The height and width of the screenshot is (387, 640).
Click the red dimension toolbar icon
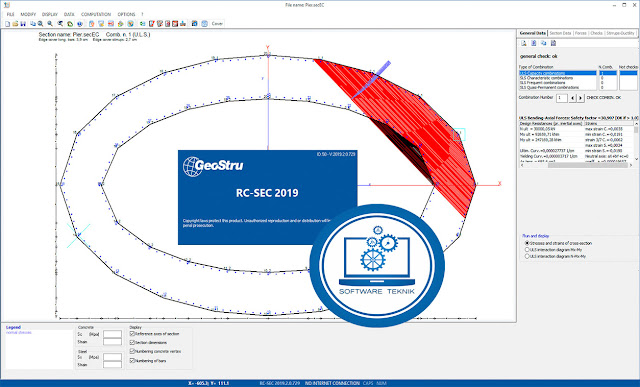pyautogui.click(x=111, y=24)
